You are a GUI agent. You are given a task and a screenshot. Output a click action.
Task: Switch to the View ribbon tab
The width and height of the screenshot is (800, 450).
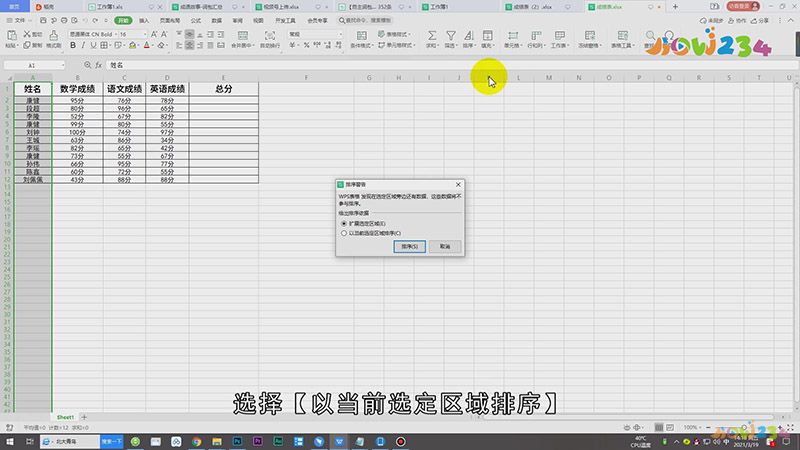point(258,20)
